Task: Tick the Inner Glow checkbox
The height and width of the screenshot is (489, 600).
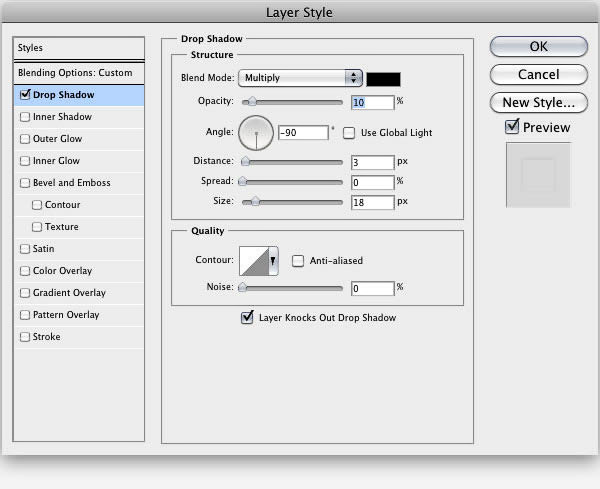Action: [25, 161]
